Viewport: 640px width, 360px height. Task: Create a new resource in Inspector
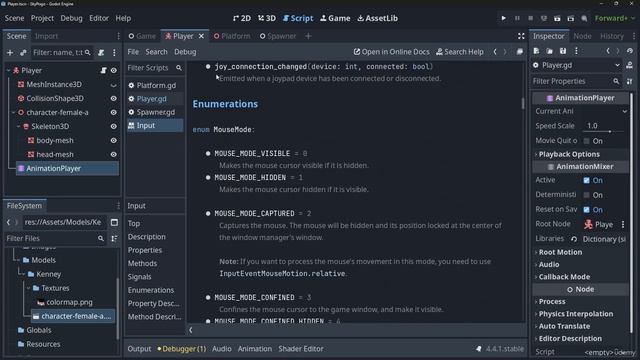click(x=536, y=51)
